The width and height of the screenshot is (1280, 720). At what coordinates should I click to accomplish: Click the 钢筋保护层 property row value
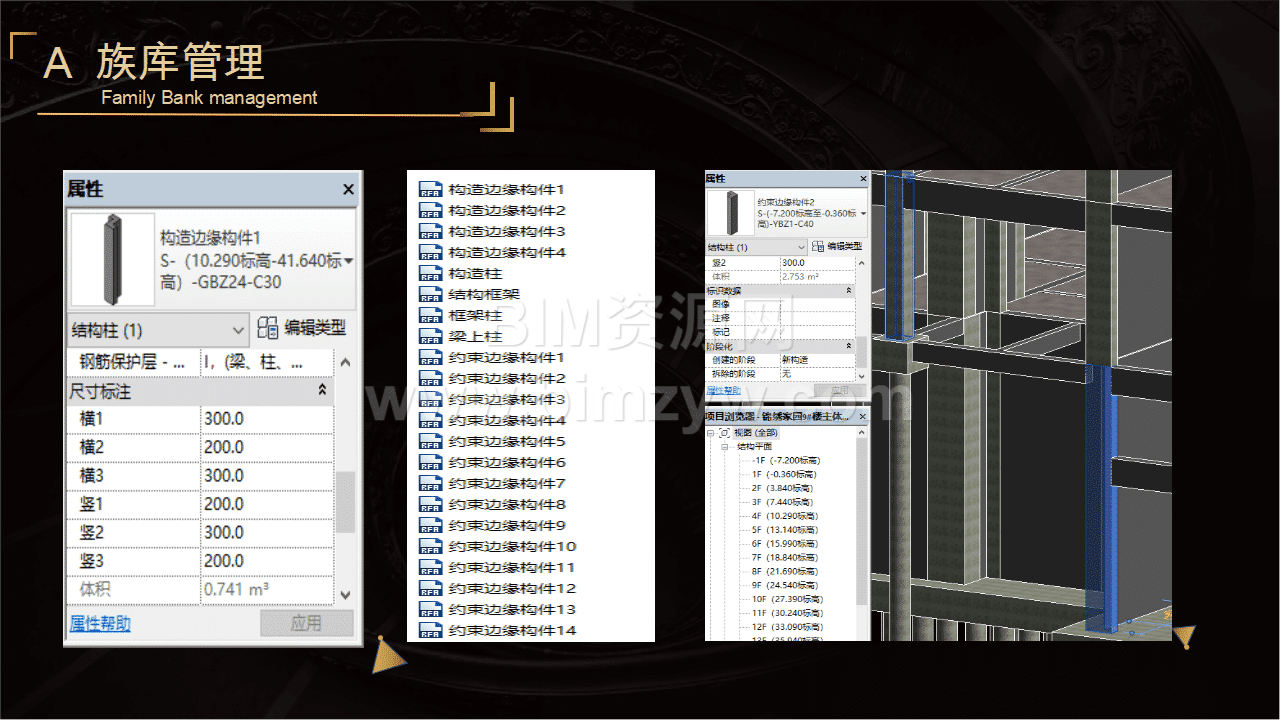click(x=266, y=364)
